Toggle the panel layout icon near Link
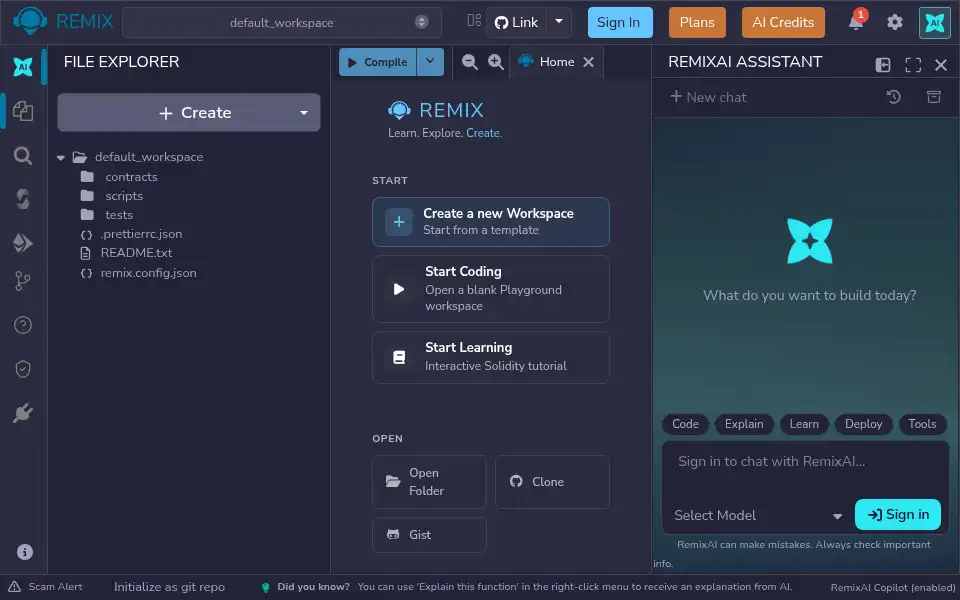 click(x=474, y=21)
